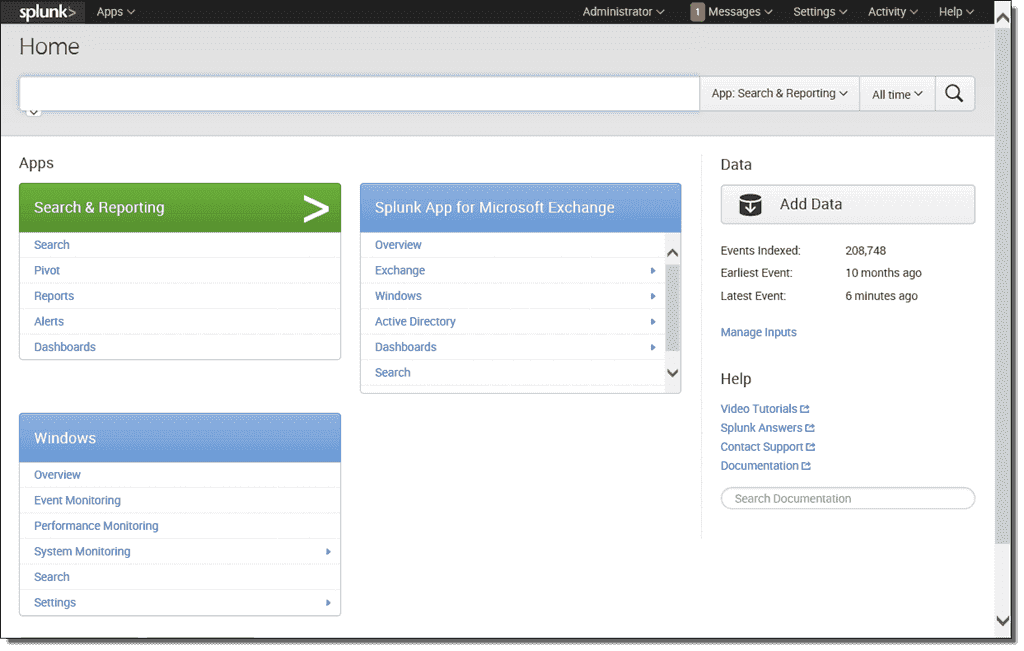Click the external link icon beside Video Tutorials
The width and height of the screenshot is (1024, 651).
tap(804, 408)
